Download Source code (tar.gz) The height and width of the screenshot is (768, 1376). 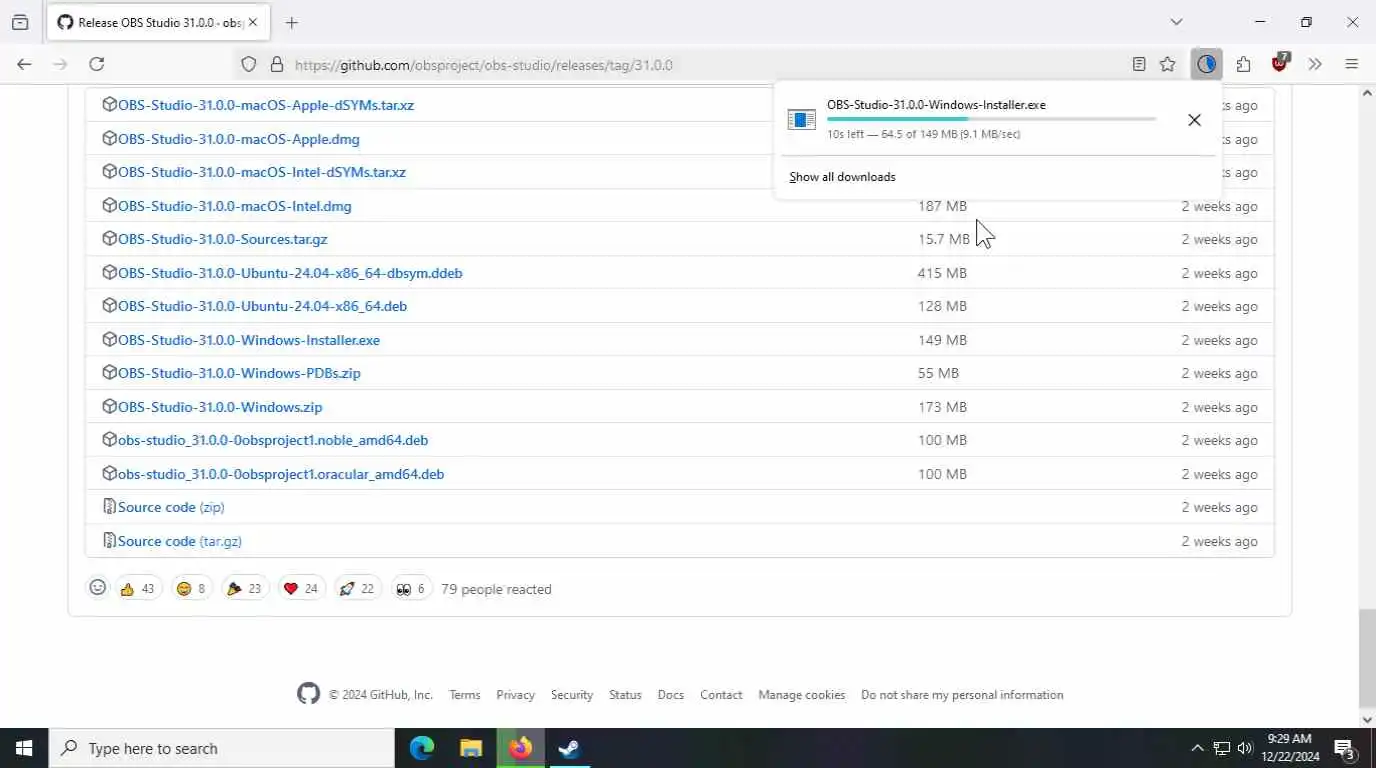click(x=180, y=541)
